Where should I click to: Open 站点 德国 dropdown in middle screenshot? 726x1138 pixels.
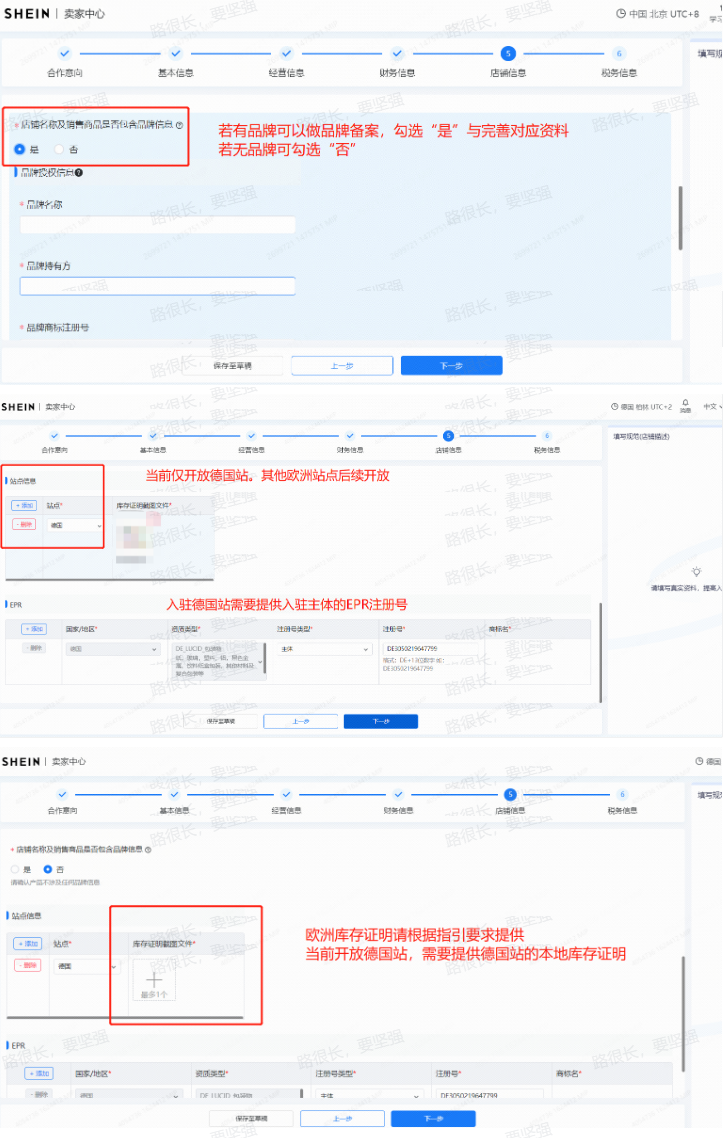76,525
